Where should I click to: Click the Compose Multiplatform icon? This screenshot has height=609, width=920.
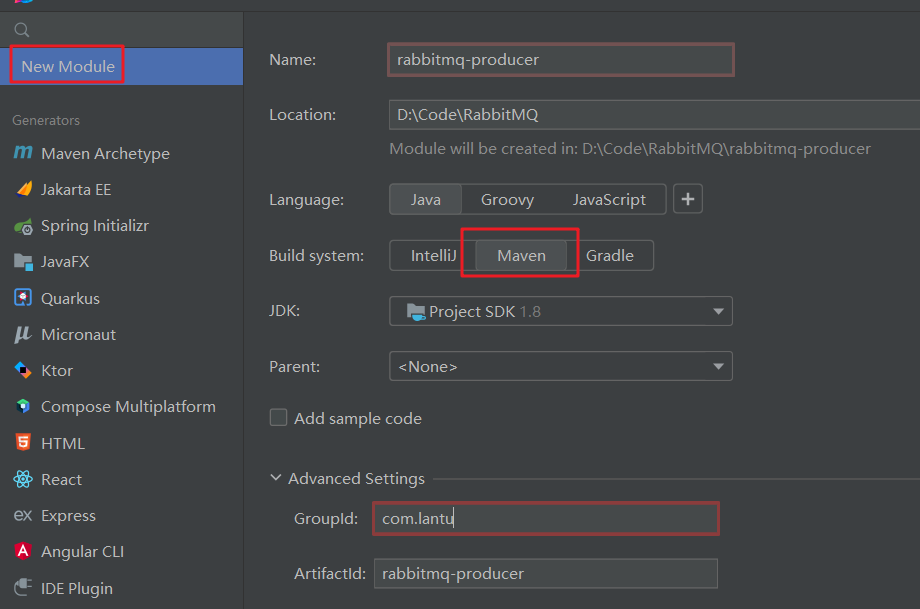pyautogui.click(x=23, y=406)
